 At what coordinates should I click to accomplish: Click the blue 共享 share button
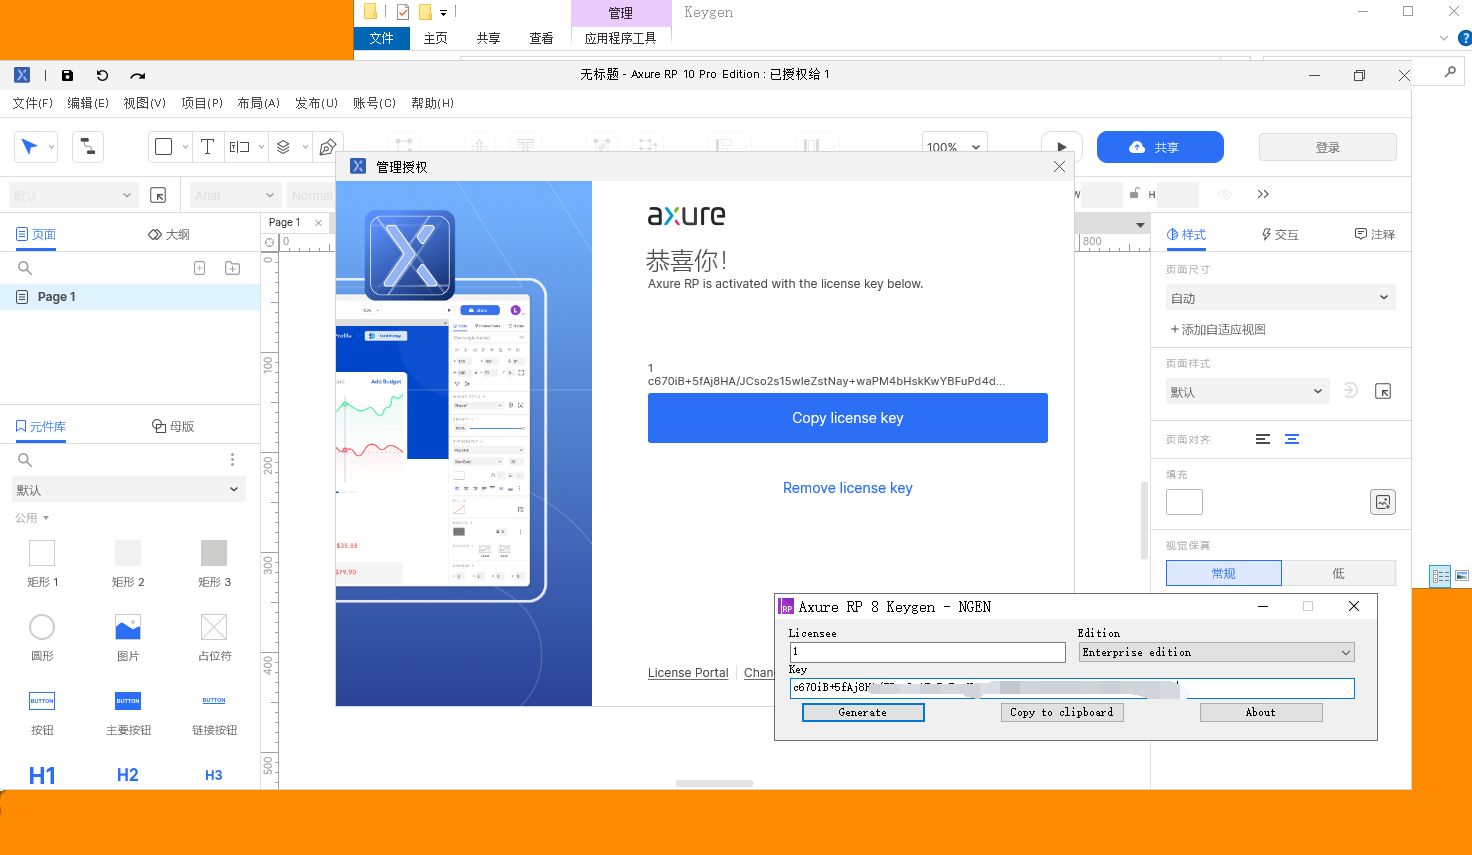click(1160, 147)
